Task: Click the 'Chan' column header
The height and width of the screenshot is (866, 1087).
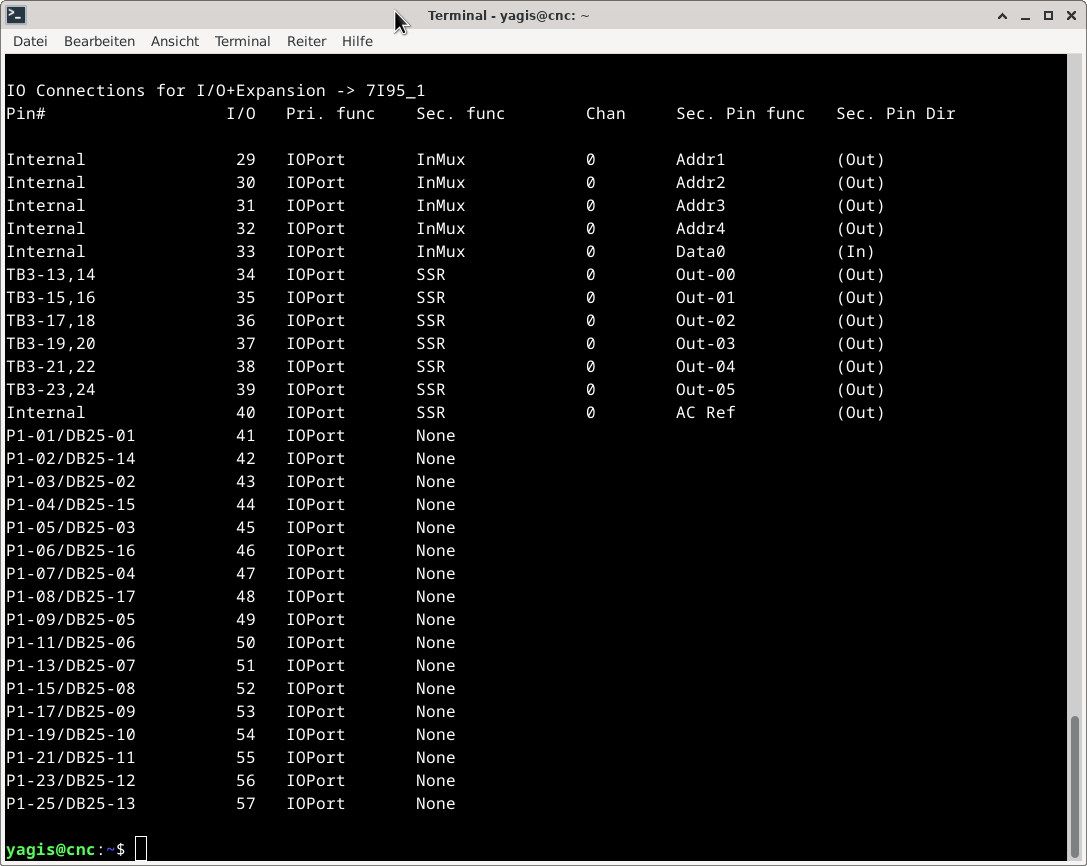Action: [605, 114]
